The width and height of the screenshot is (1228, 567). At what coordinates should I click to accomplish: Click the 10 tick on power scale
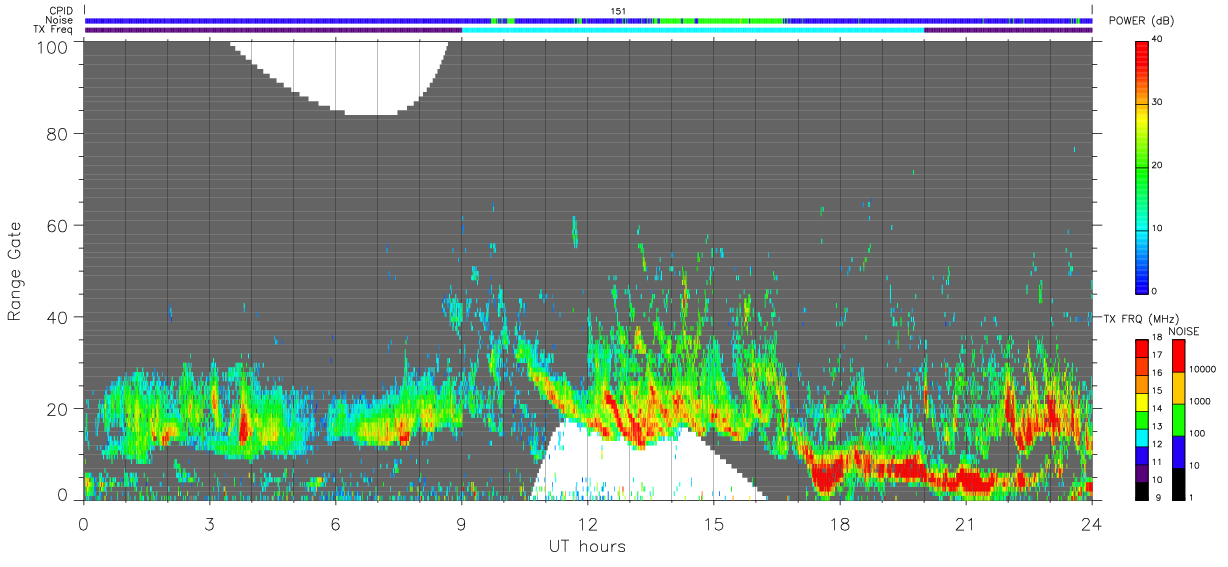pyautogui.click(x=1157, y=228)
